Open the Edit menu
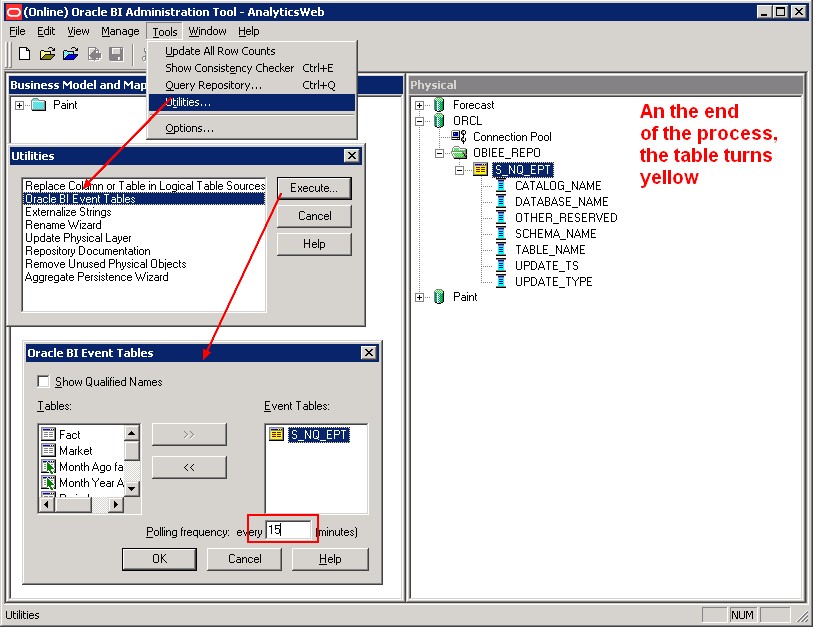 point(46,32)
